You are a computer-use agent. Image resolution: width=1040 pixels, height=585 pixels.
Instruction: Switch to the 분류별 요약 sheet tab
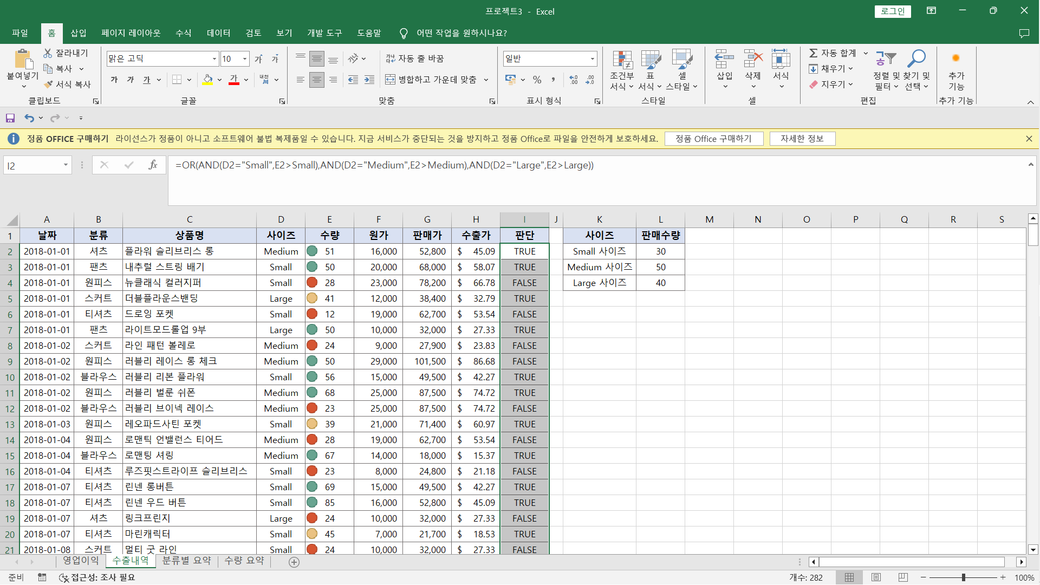click(x=186, y=561)
